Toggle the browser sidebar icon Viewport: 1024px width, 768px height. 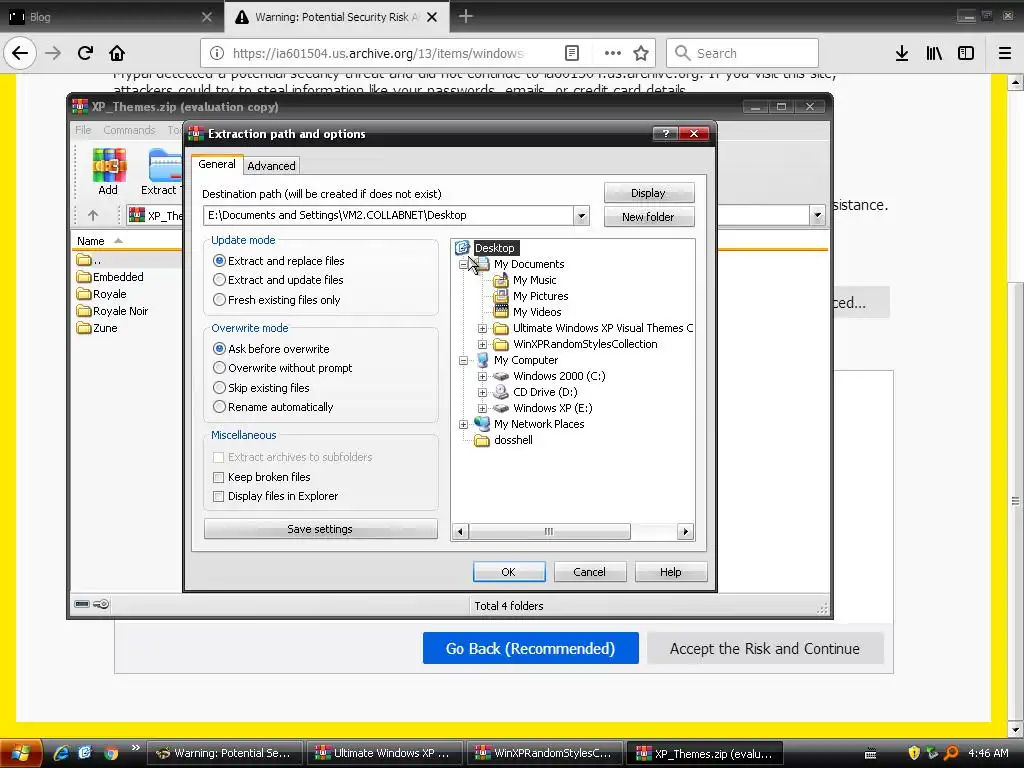point(966,53)
